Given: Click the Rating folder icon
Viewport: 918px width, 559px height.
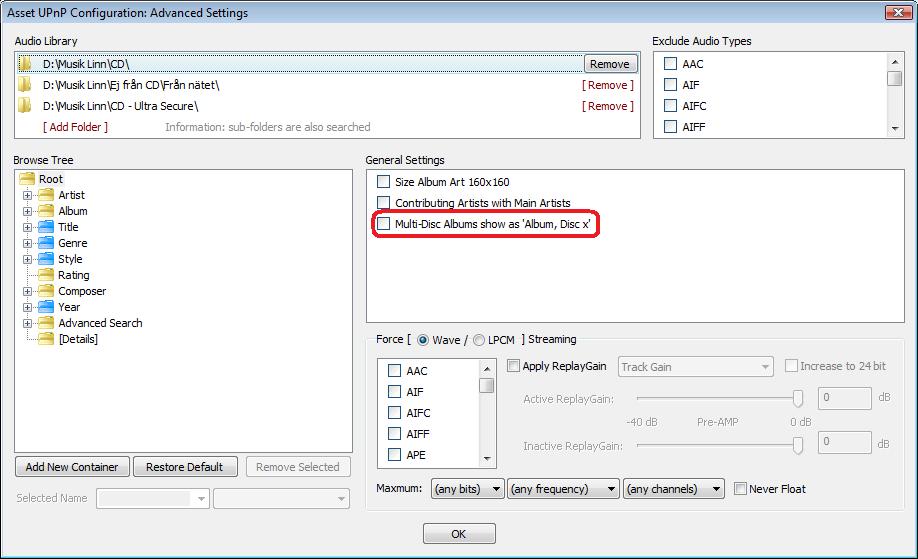Looking at the screenshot, I should pyautogui.click(x=46, y=275).
